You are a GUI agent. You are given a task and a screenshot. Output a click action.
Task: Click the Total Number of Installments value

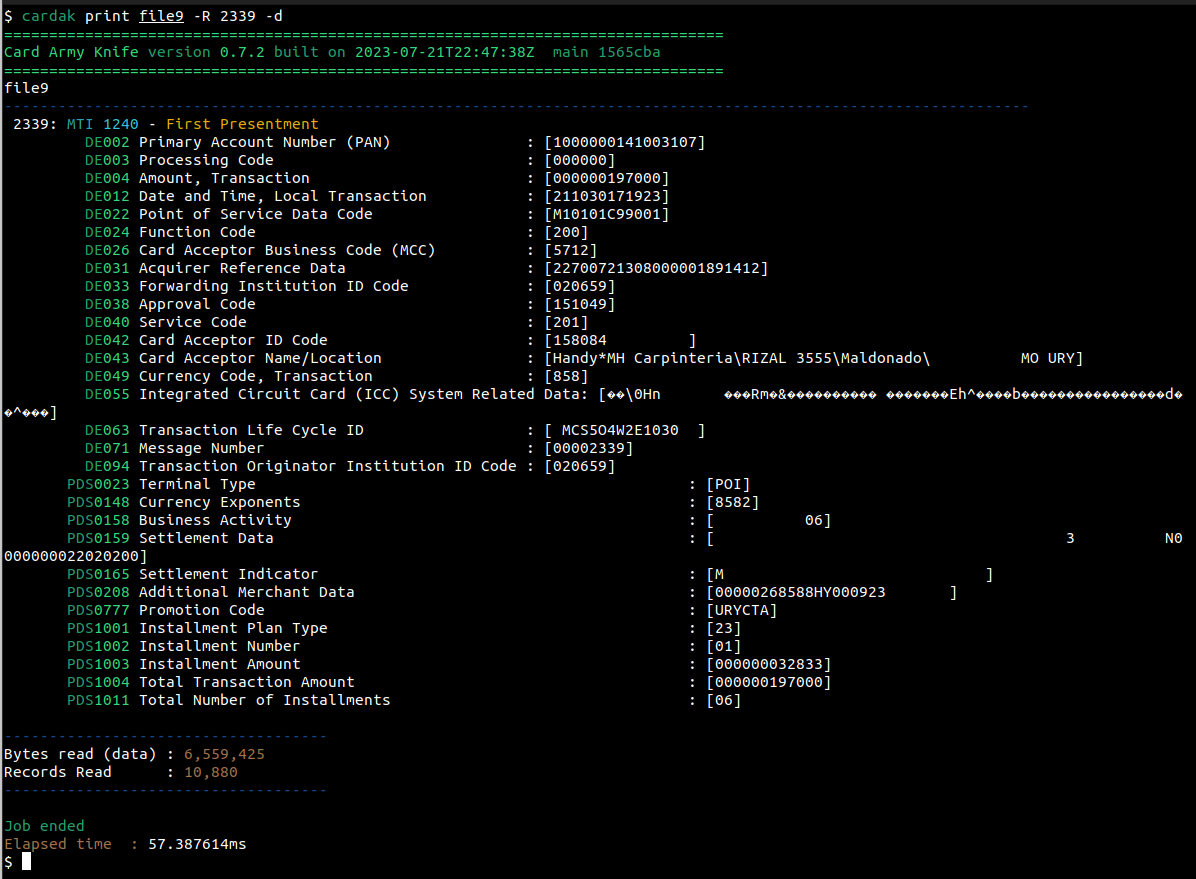[724, 700]
